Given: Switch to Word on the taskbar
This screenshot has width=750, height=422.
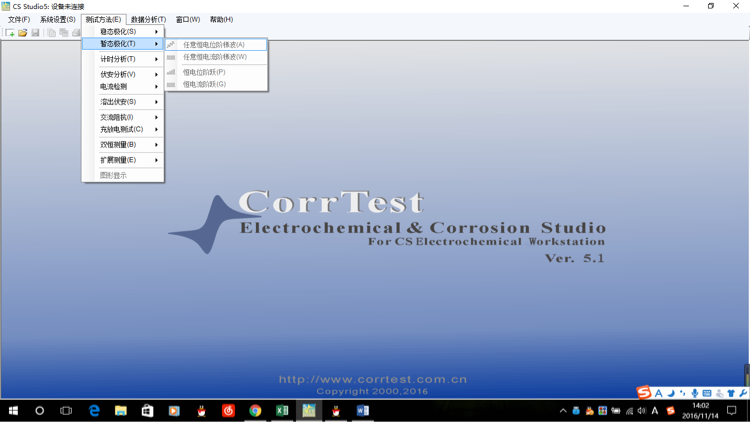Looking at the screenshot, I should click(x=363, y=411).
